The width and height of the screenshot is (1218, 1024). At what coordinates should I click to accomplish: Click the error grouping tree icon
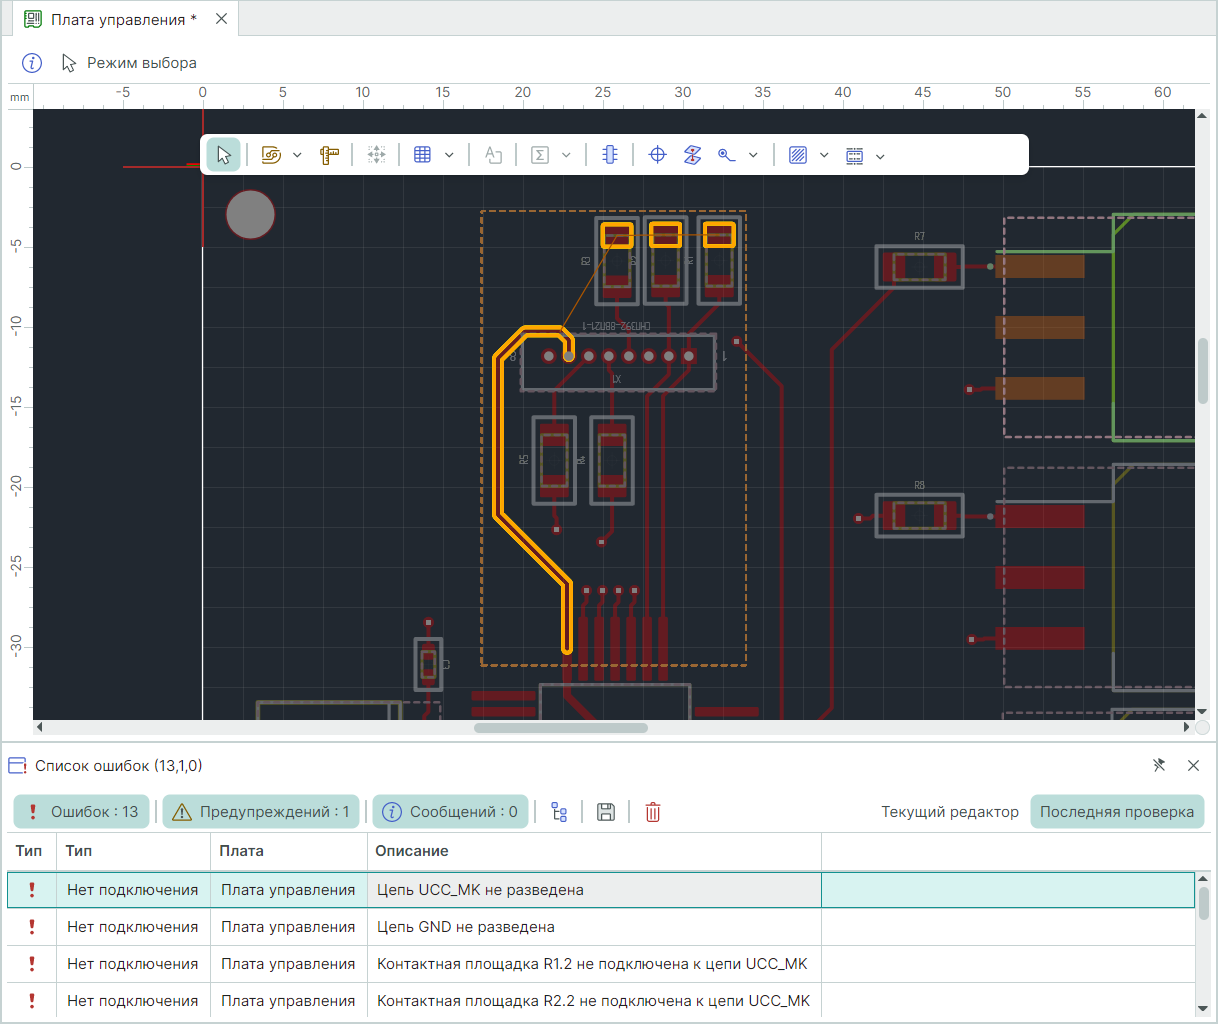tap(559, 812)
